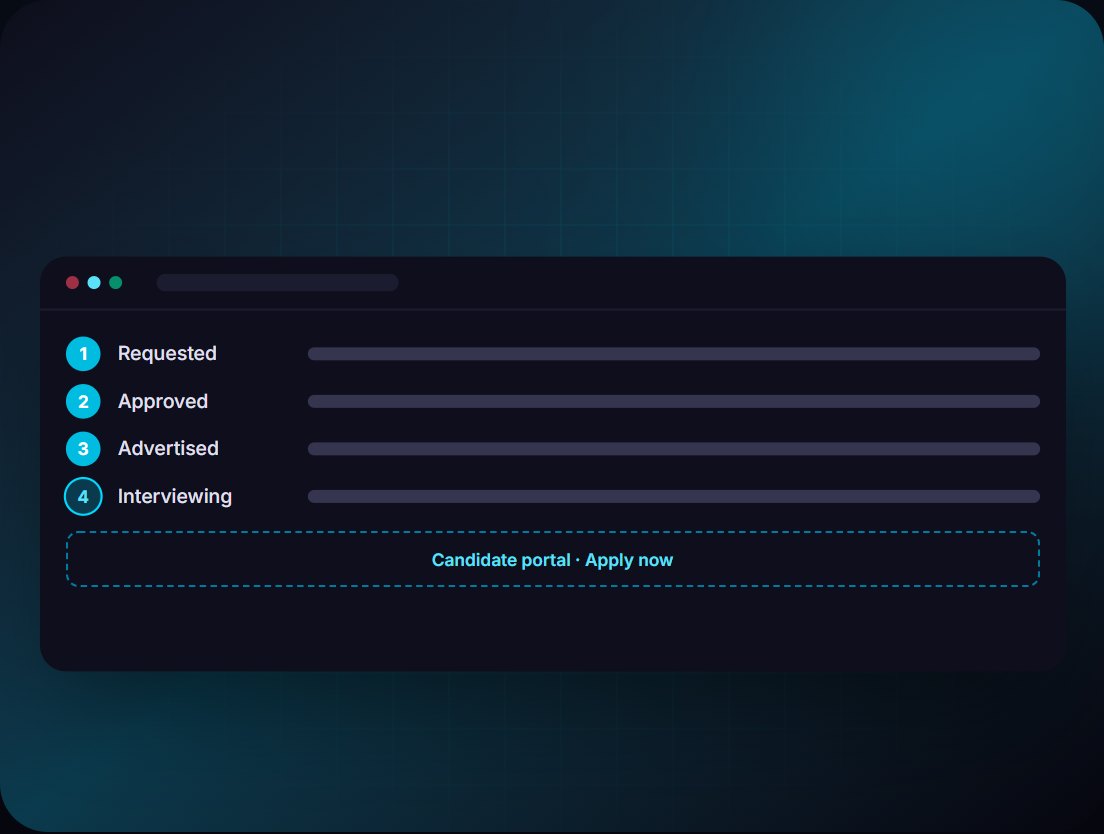Click the bar beside Interviewing
This screenshot has height=834, width=1104.
(x=674, y=496)
